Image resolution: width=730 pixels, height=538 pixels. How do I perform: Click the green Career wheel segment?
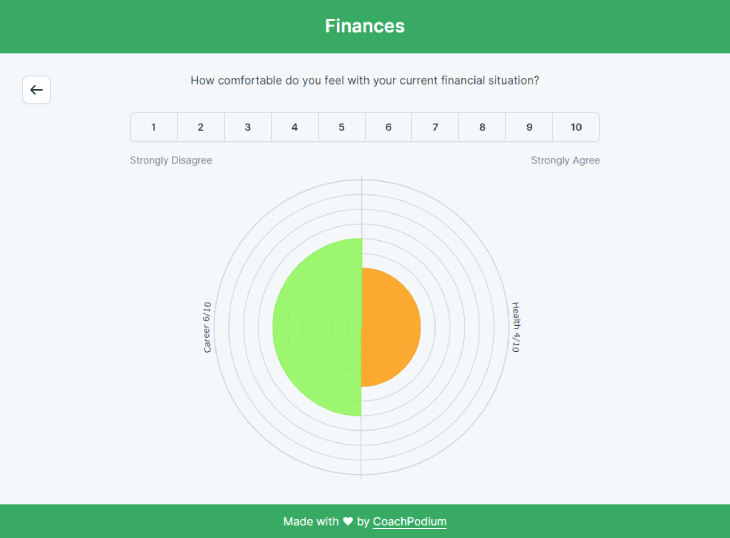coord(317,327)
